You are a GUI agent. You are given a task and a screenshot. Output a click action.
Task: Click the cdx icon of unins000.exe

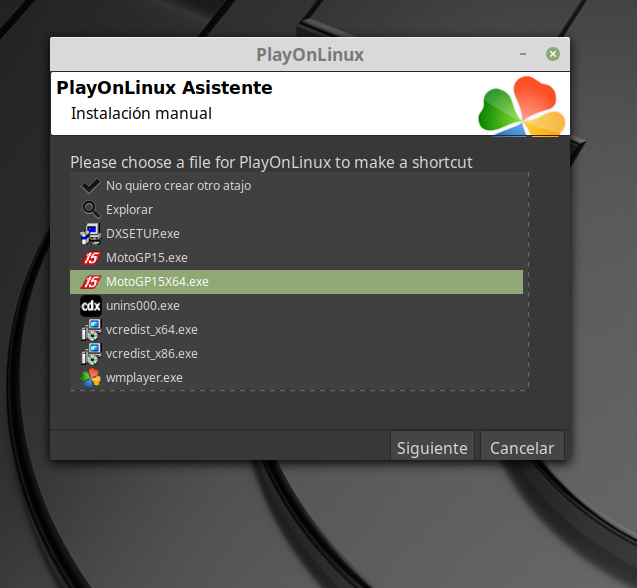coord(91,306)
